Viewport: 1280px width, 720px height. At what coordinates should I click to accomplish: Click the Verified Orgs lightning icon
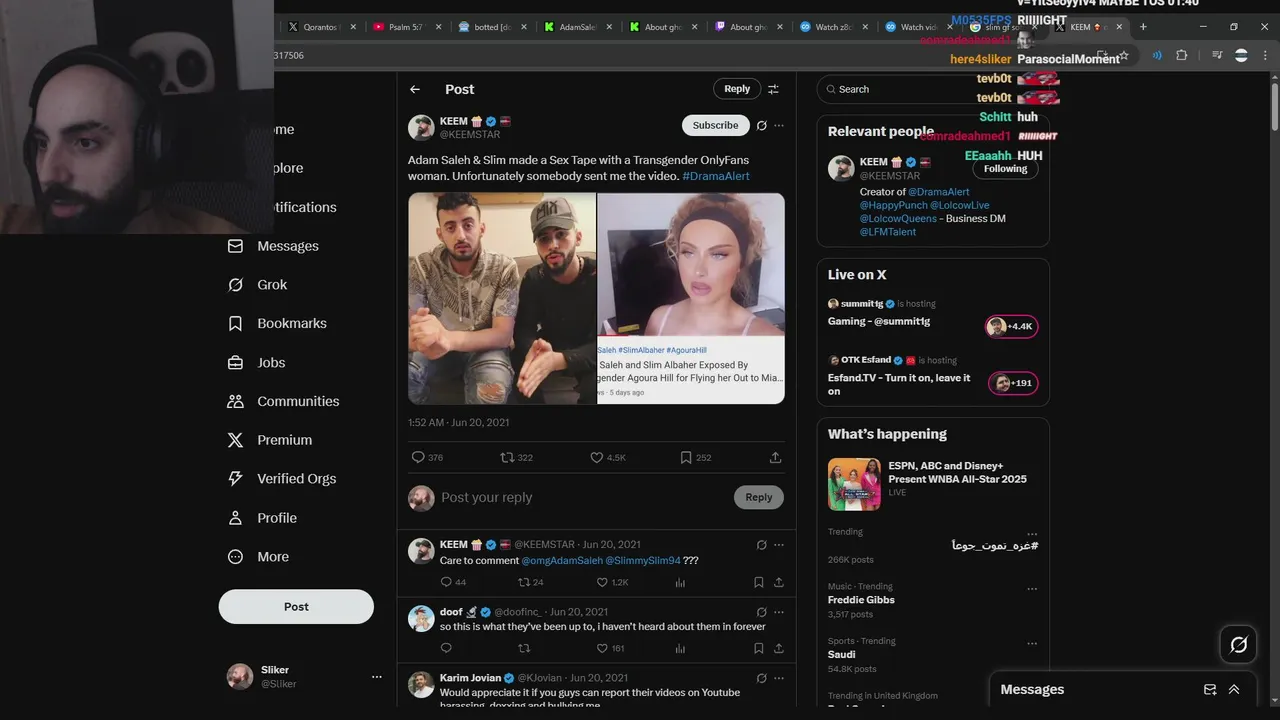pos(235,479)
